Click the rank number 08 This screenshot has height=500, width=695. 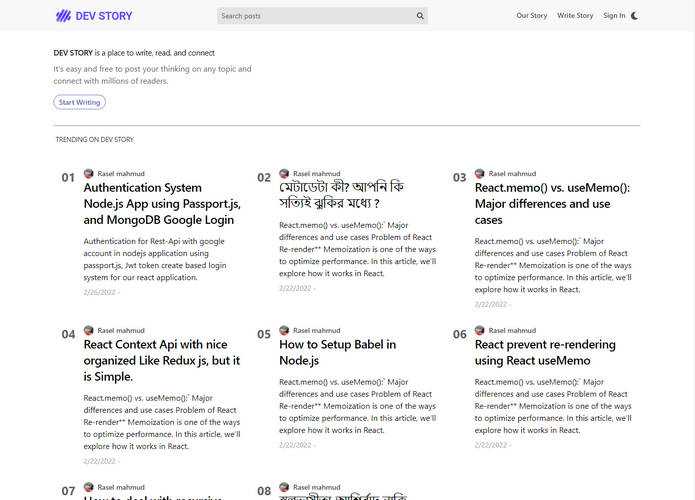pos(264,491)
